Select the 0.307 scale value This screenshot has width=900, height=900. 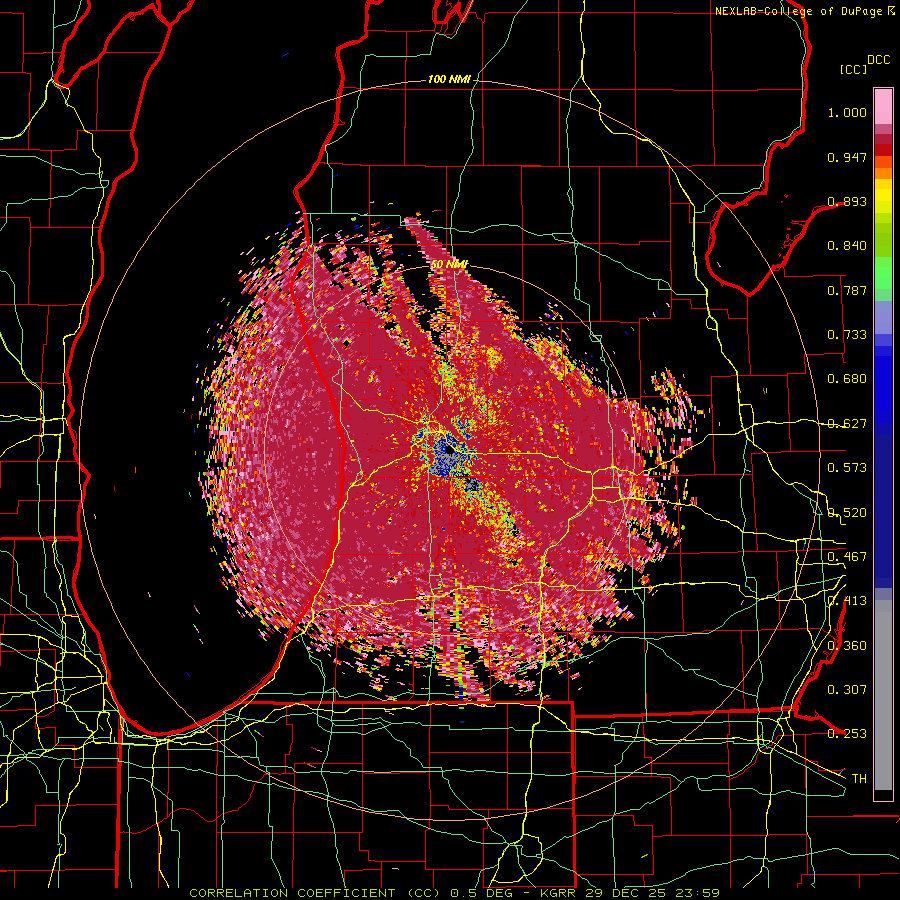[847, 690]
